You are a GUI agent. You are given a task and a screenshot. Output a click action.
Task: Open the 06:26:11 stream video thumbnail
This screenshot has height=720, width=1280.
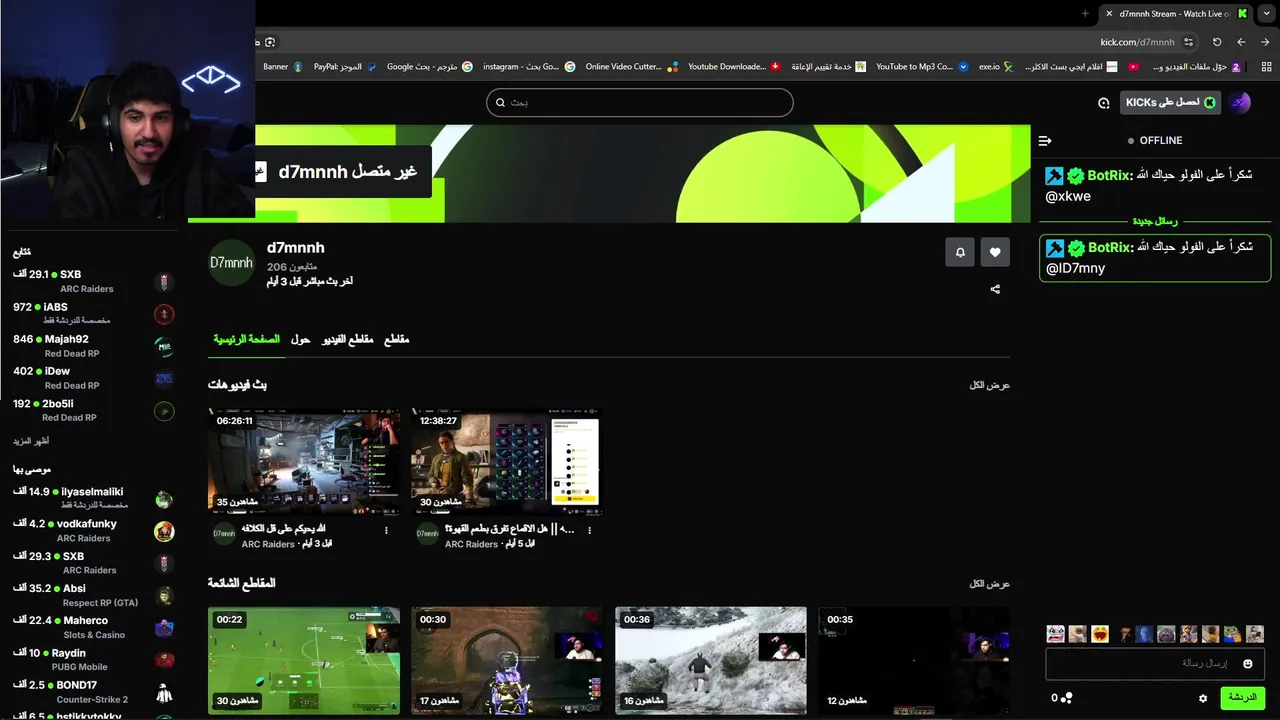[x=304, y=462]
